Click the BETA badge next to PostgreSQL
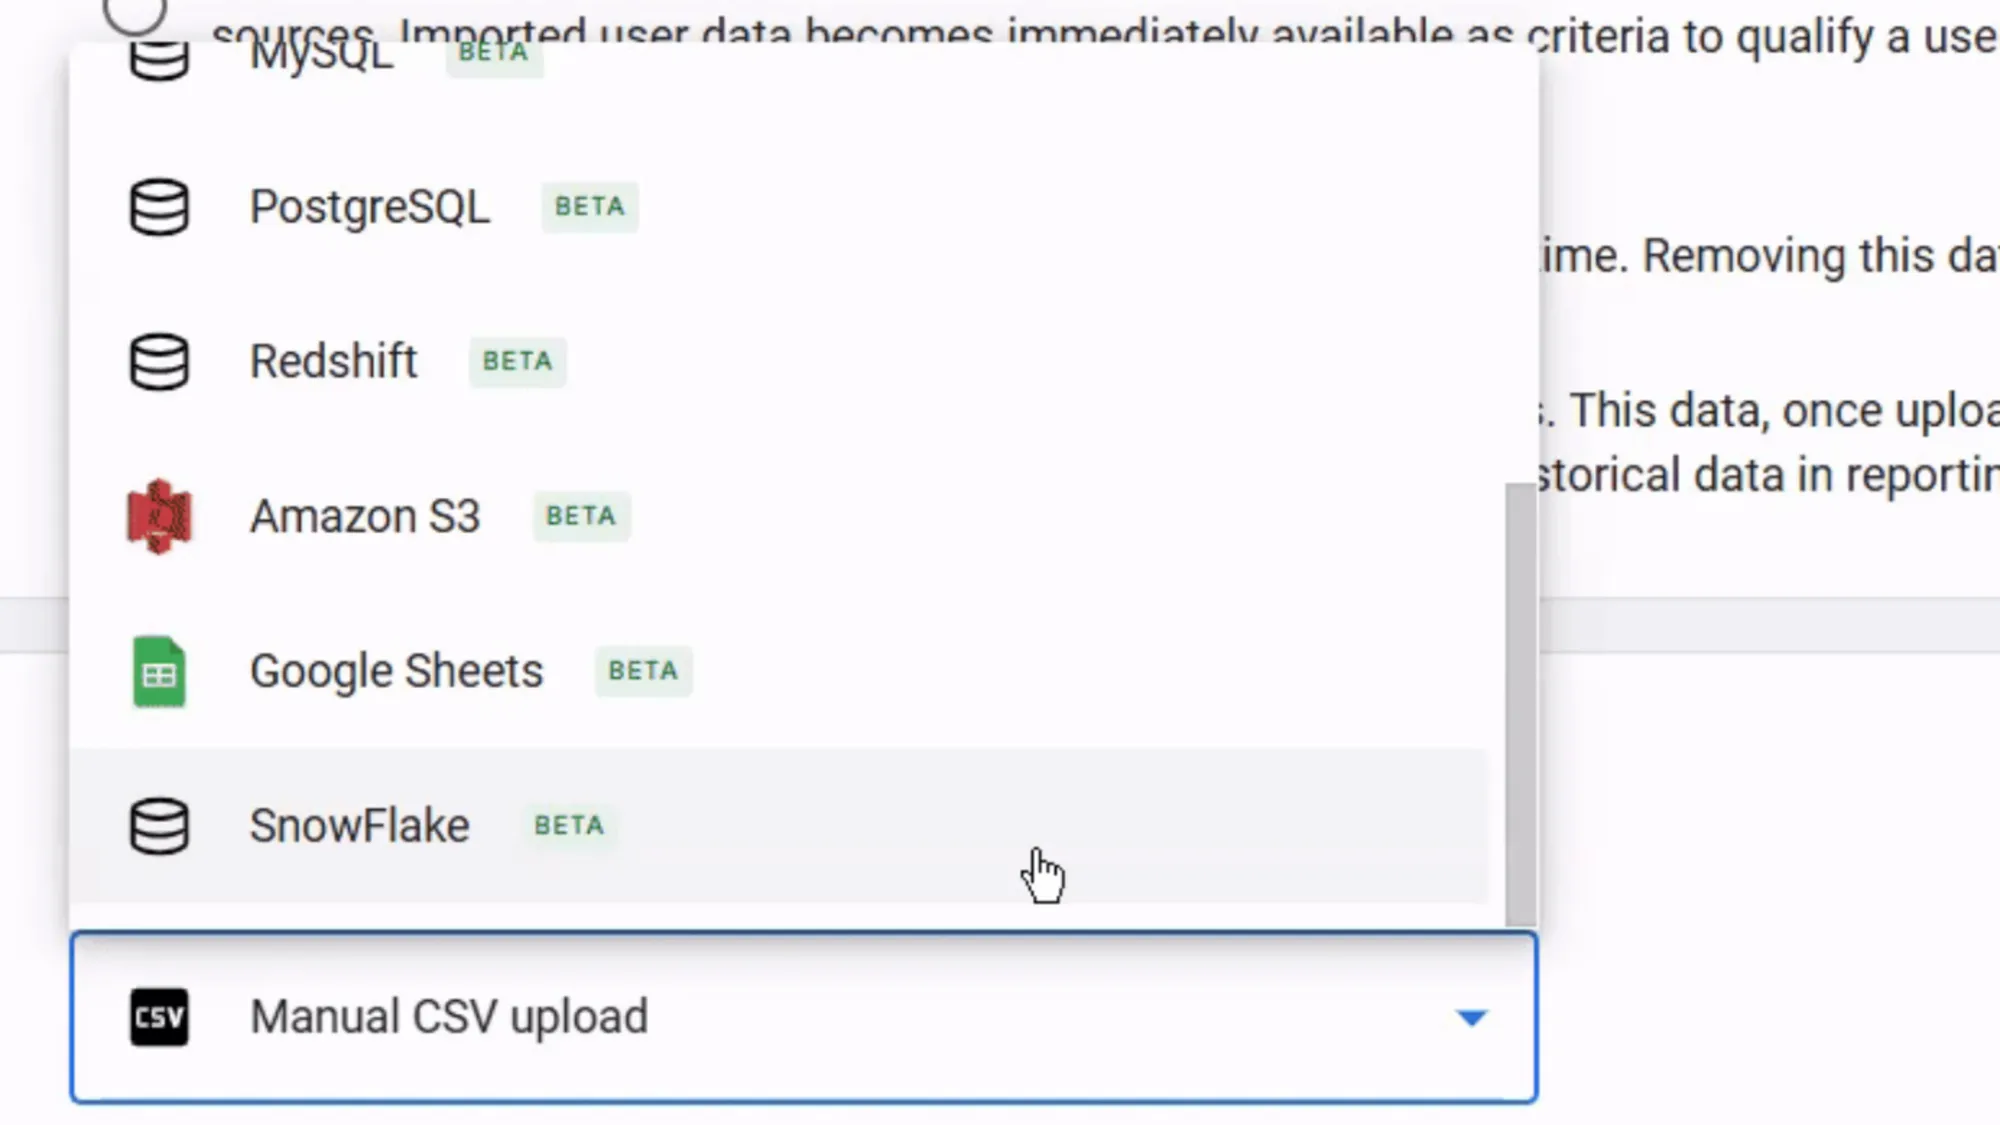The height and width of the screenshot is (1125, 2000). click(x=589, y=207)
